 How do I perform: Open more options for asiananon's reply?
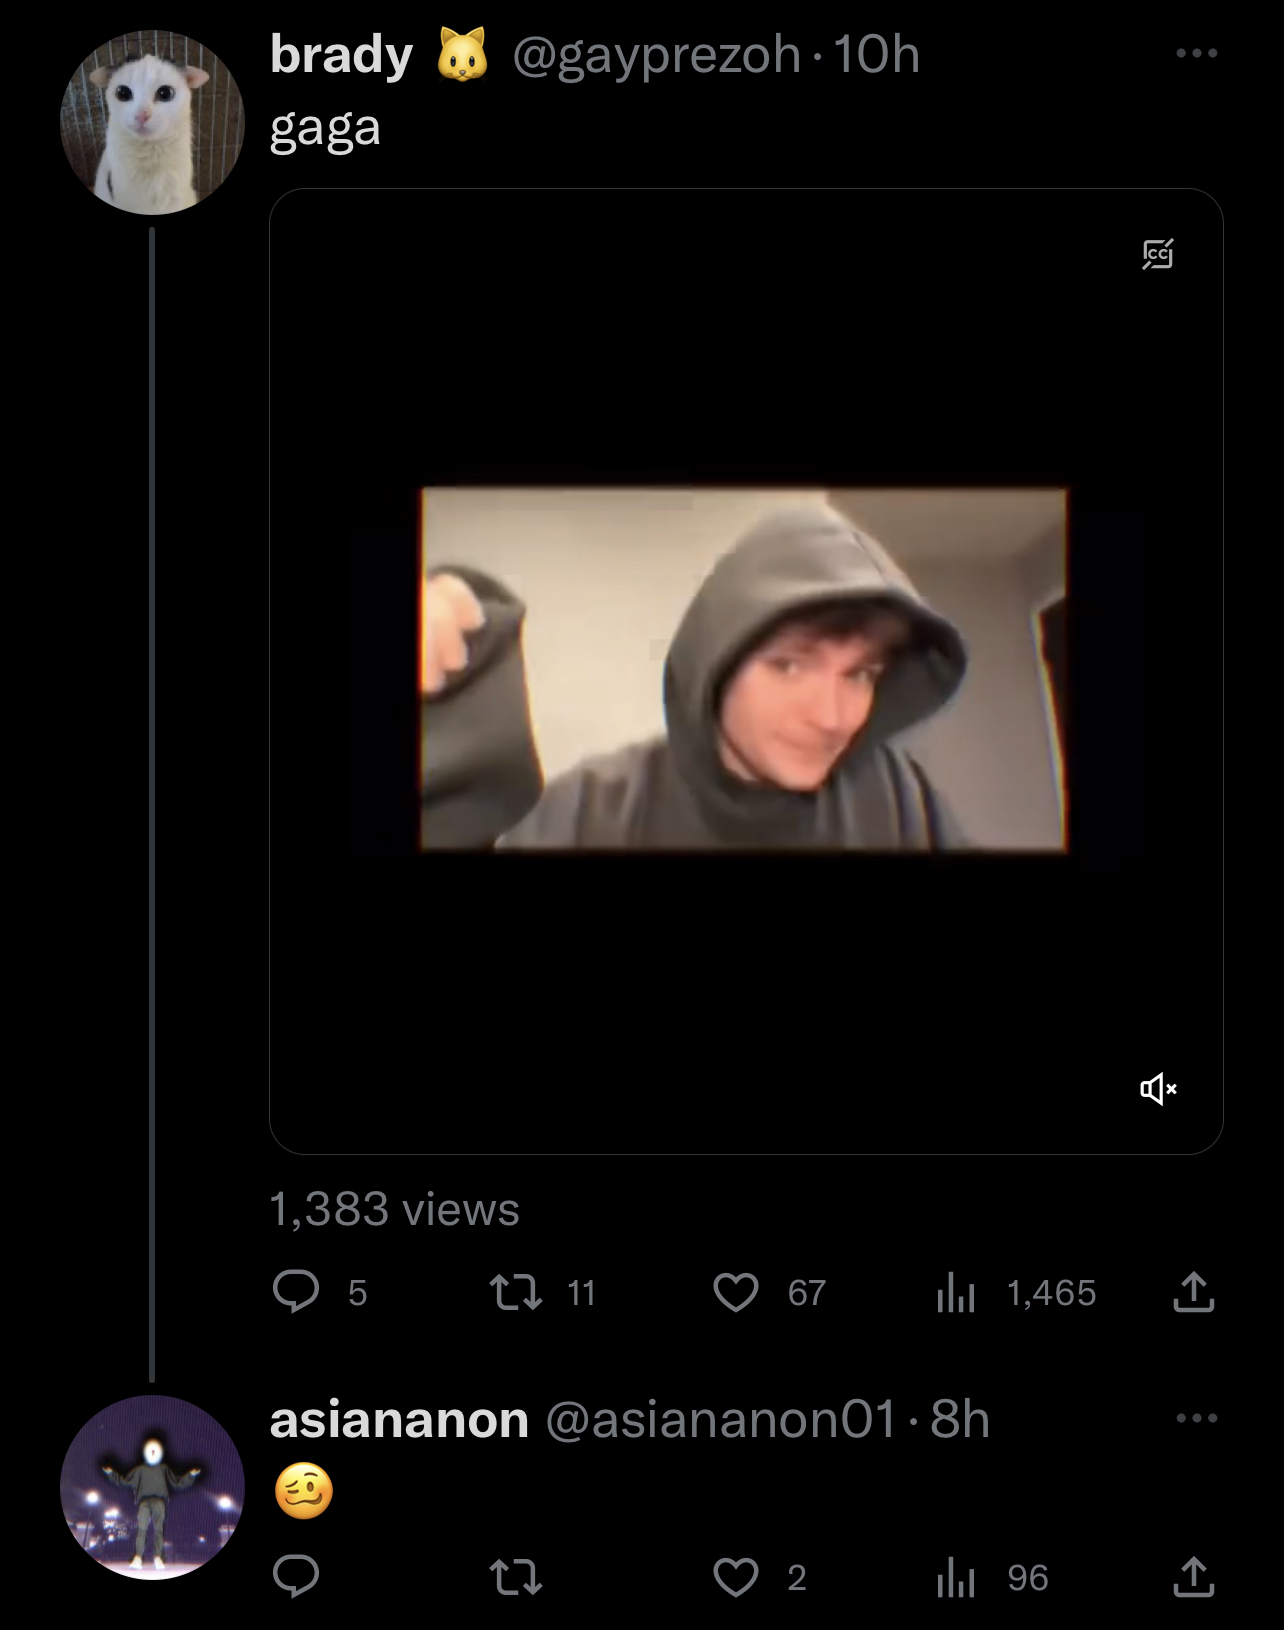[1197, 1418]
